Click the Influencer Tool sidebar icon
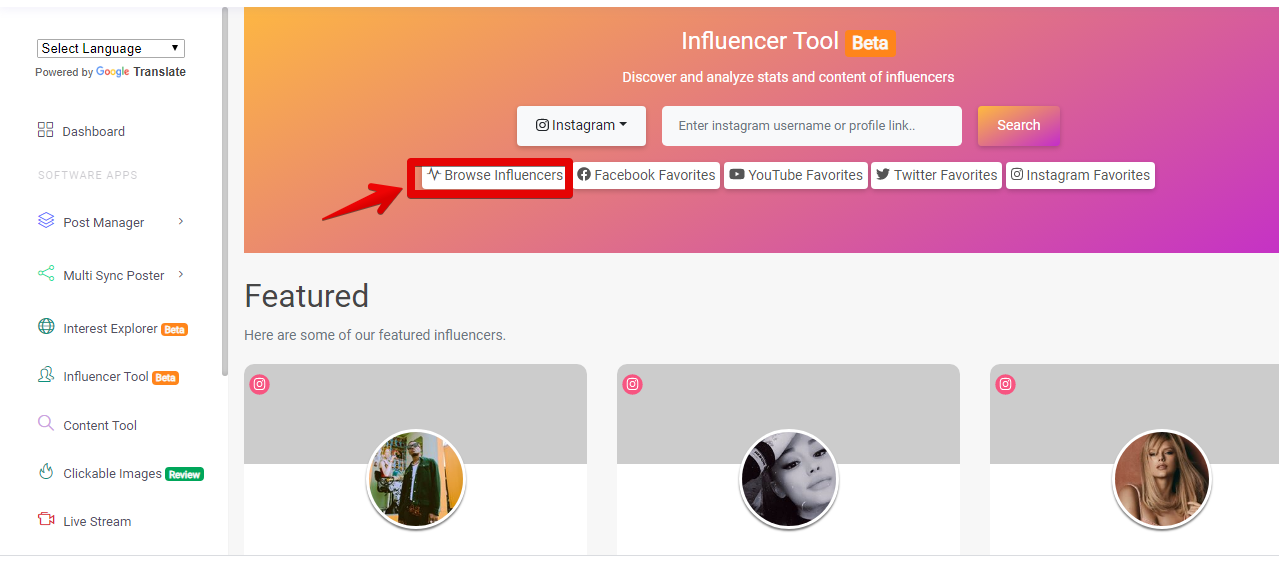The height and width of the screenshot is (562, 1279). pyautogui.click(x=46, y=375)
